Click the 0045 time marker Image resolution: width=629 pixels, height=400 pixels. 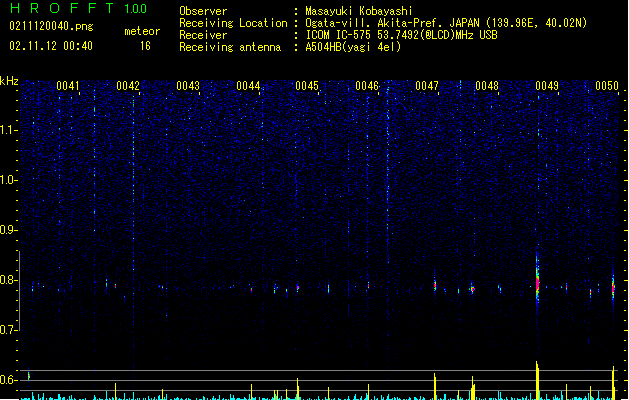click(307, 86)
